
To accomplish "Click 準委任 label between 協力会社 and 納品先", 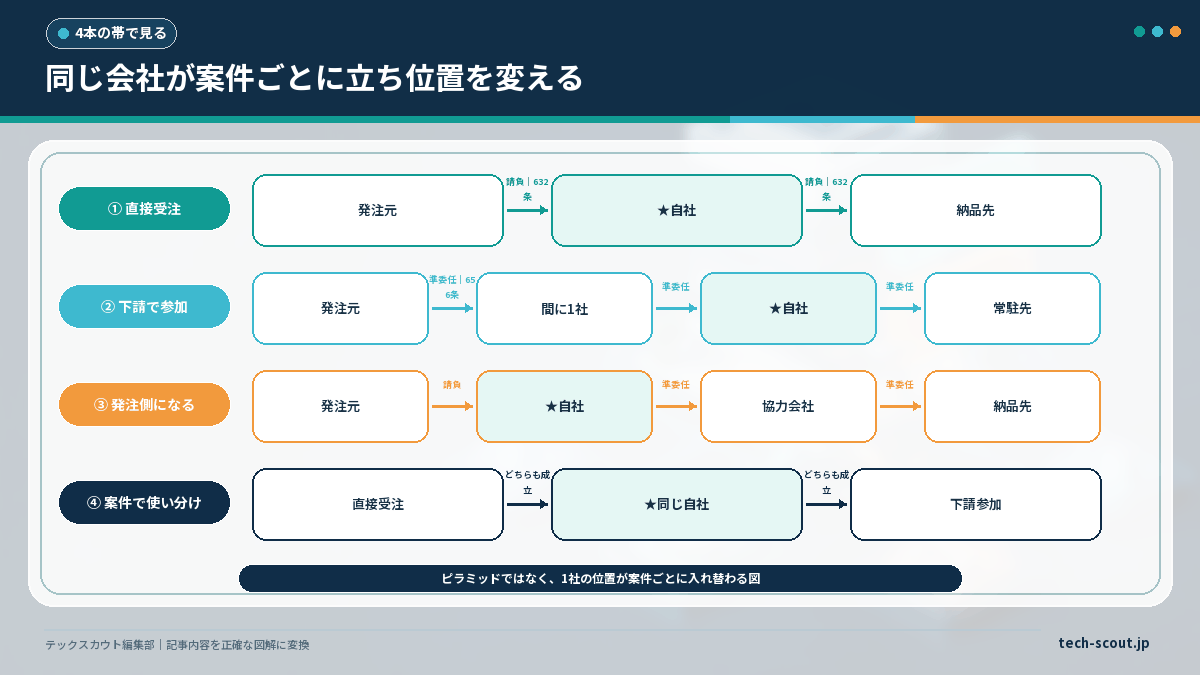I will (900, 384).
